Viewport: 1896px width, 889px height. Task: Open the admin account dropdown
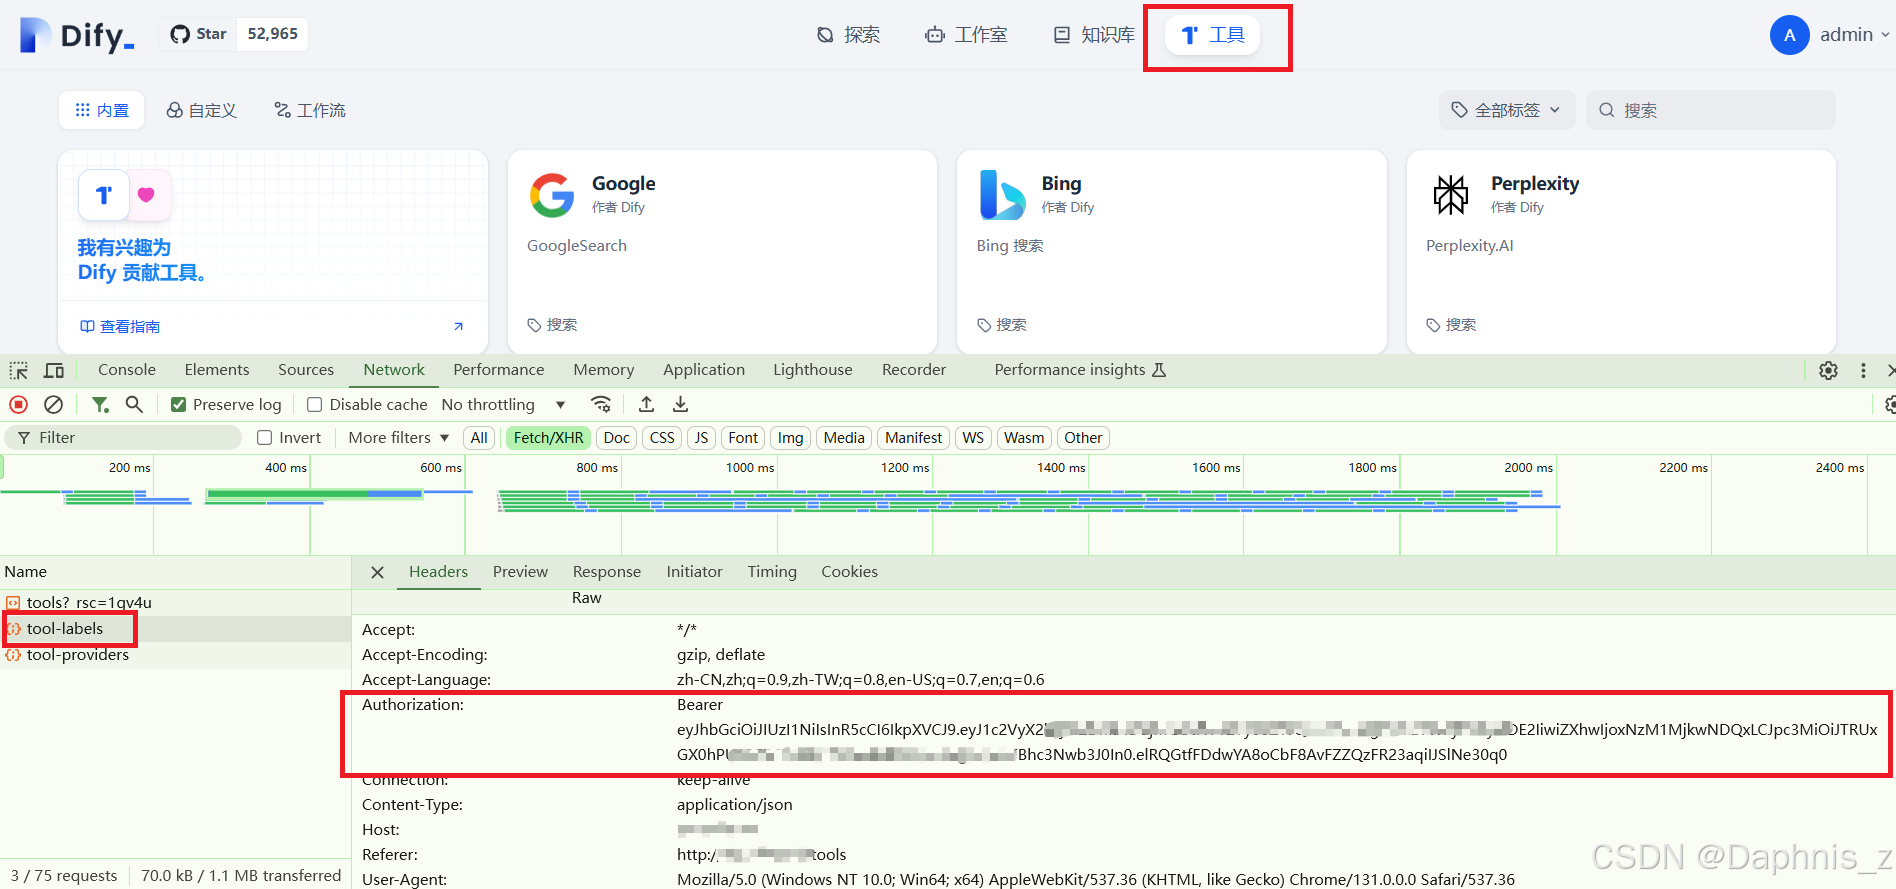click(1830, 35)
